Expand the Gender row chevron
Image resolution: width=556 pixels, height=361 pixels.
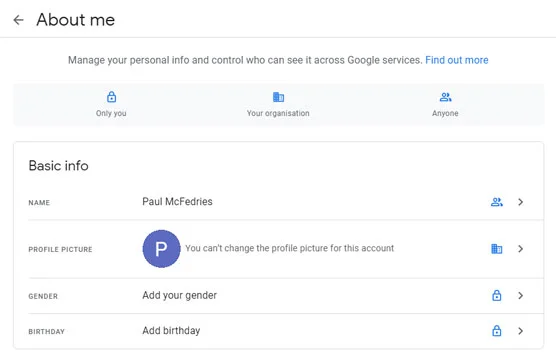(x=520, y=295)
